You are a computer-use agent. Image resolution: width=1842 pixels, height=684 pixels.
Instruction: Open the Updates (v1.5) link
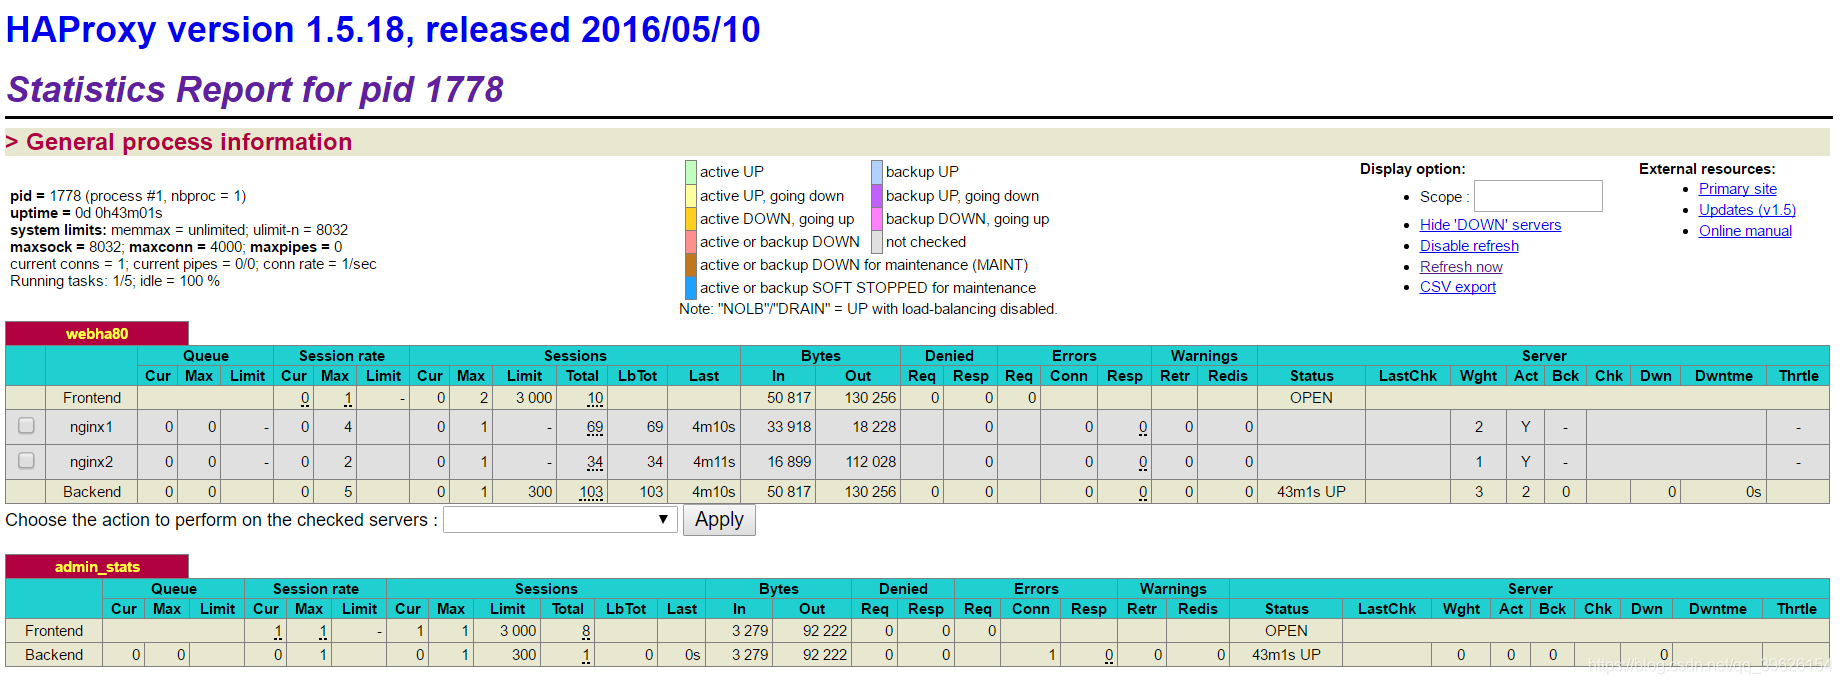[x=1747, y=210]
